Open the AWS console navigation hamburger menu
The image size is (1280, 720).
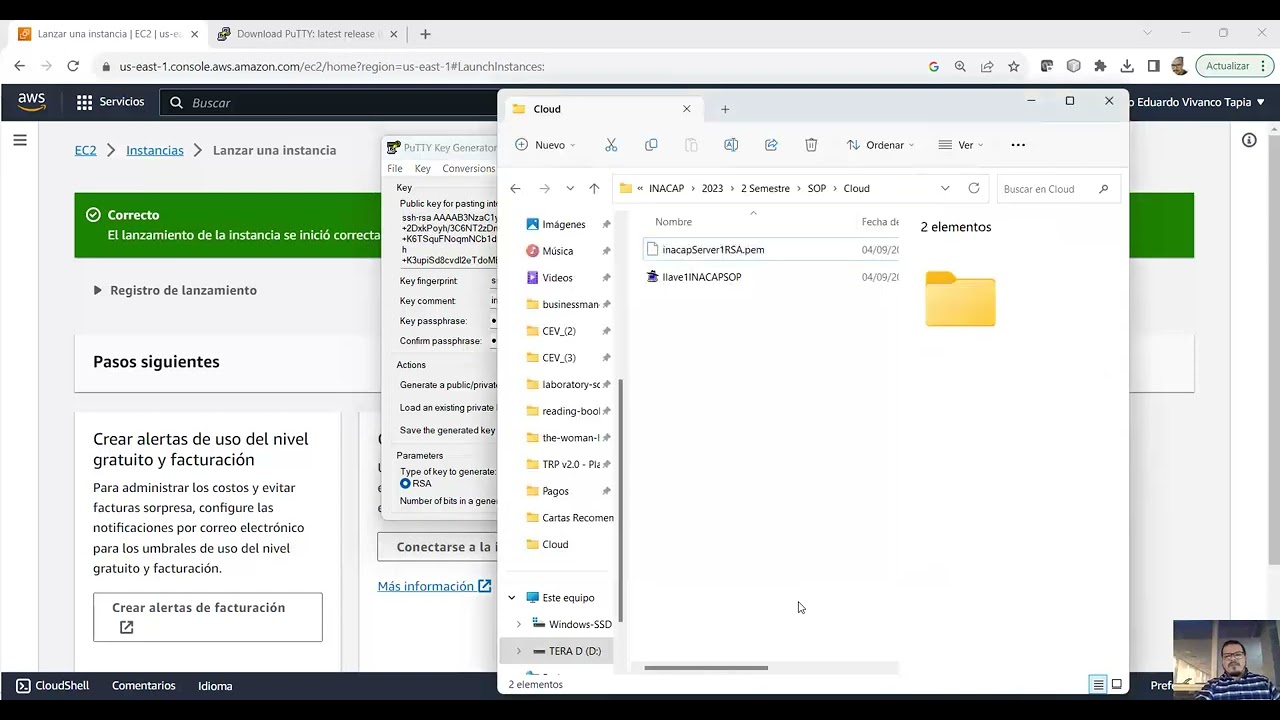point(20,140)
